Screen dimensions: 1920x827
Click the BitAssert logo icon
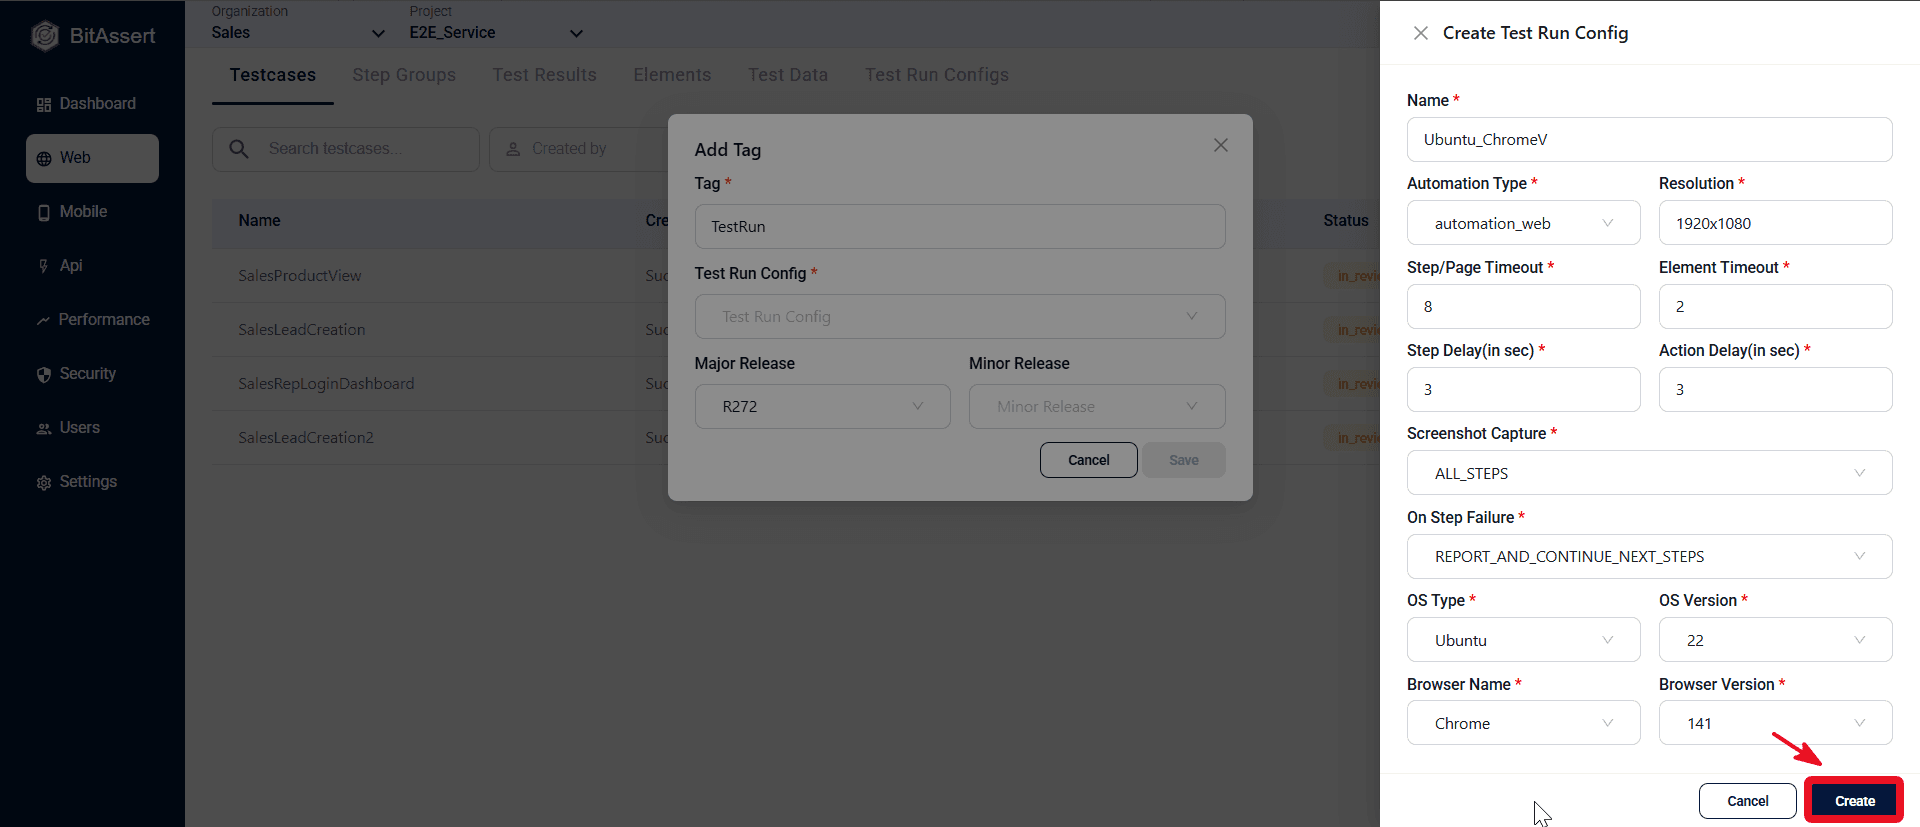pos(45,36)
